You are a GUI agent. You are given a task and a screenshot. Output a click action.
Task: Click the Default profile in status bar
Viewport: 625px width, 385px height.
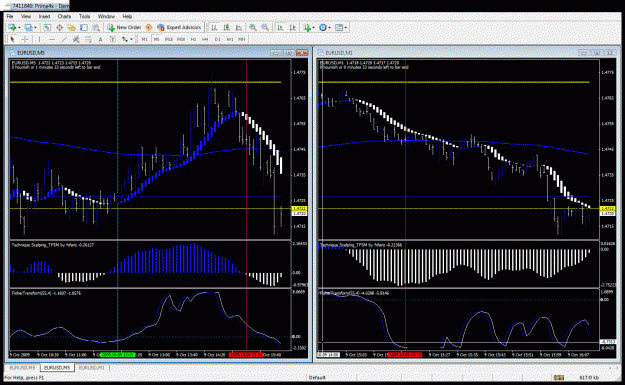click(317, 377)
